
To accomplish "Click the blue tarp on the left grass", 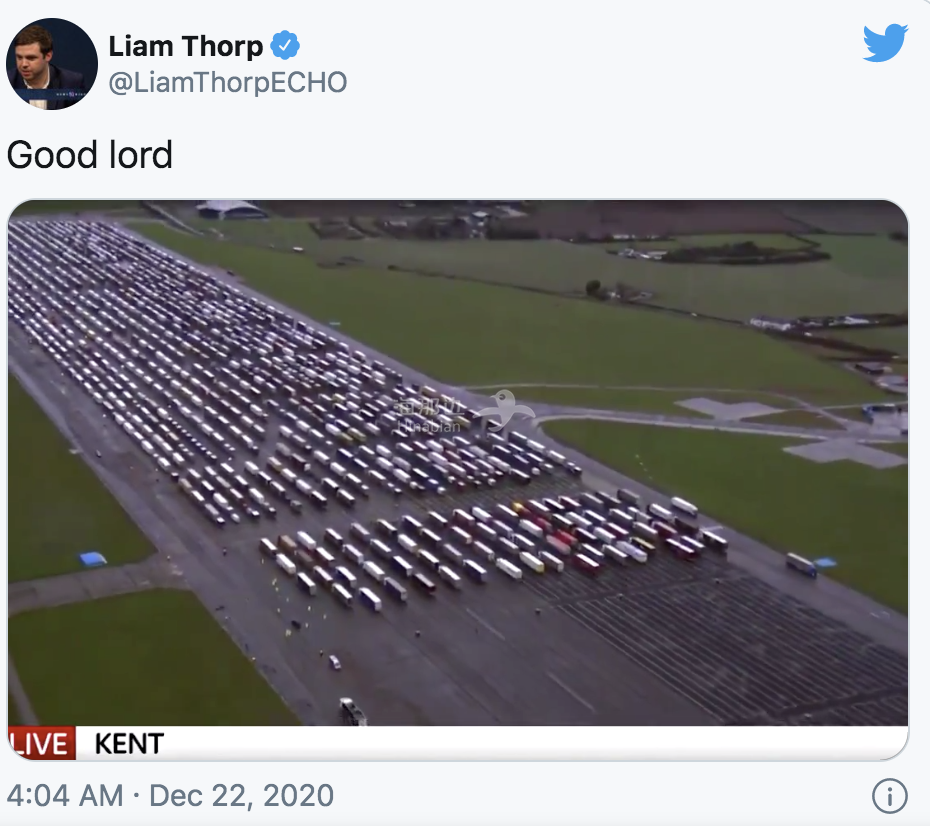I will [93, 559].
